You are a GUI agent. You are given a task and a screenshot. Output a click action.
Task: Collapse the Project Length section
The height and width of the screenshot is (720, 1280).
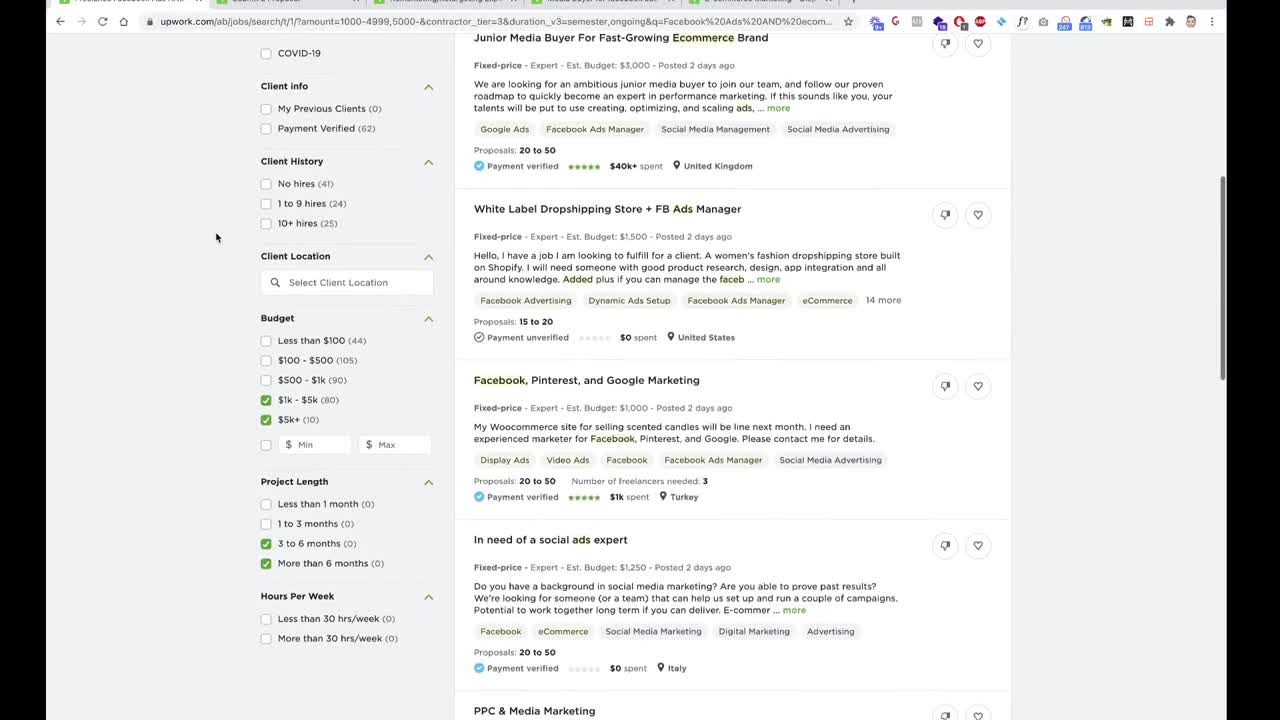click(428, 482)
